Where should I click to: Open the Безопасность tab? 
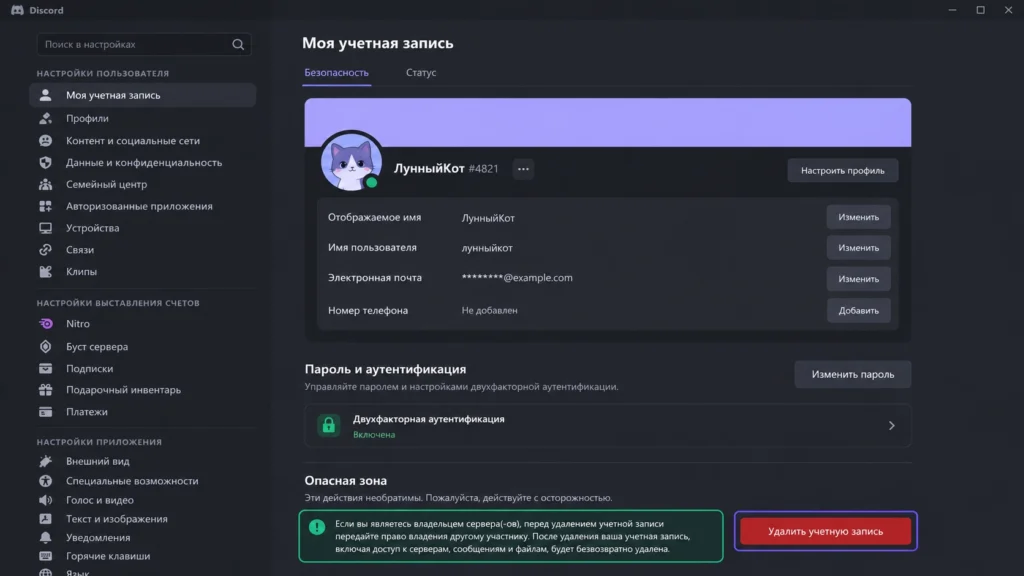pyautogui.click(x=336, y=72)
